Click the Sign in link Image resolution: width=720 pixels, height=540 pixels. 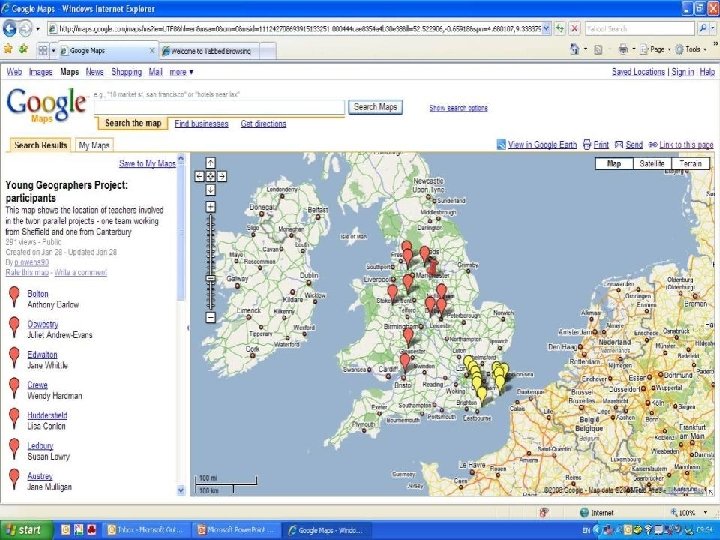click(x=683, y=72)
